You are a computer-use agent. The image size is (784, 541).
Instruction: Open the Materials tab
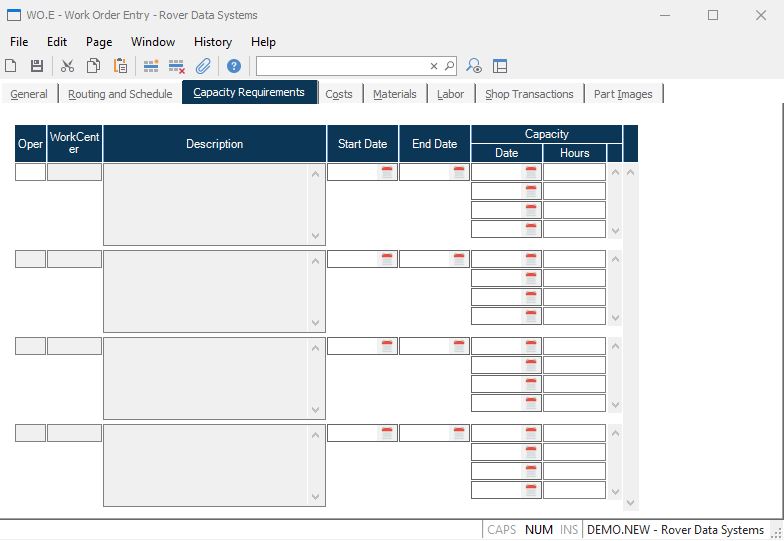pyautogui.click(x=394, y=94)
